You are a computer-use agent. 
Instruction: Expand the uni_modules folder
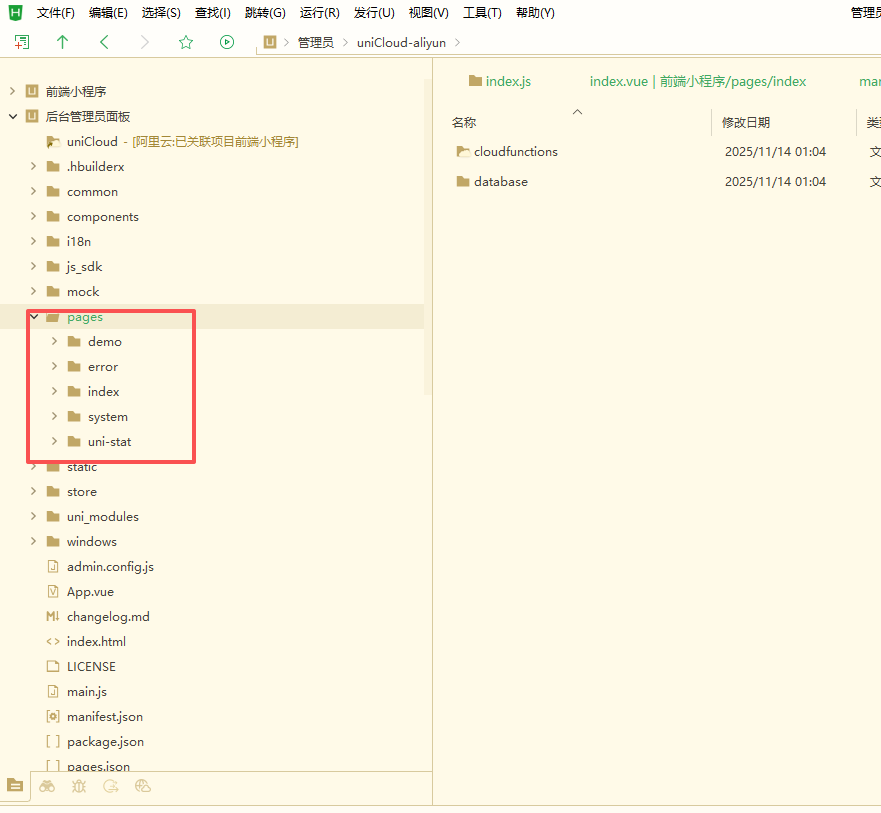(34, 517)
